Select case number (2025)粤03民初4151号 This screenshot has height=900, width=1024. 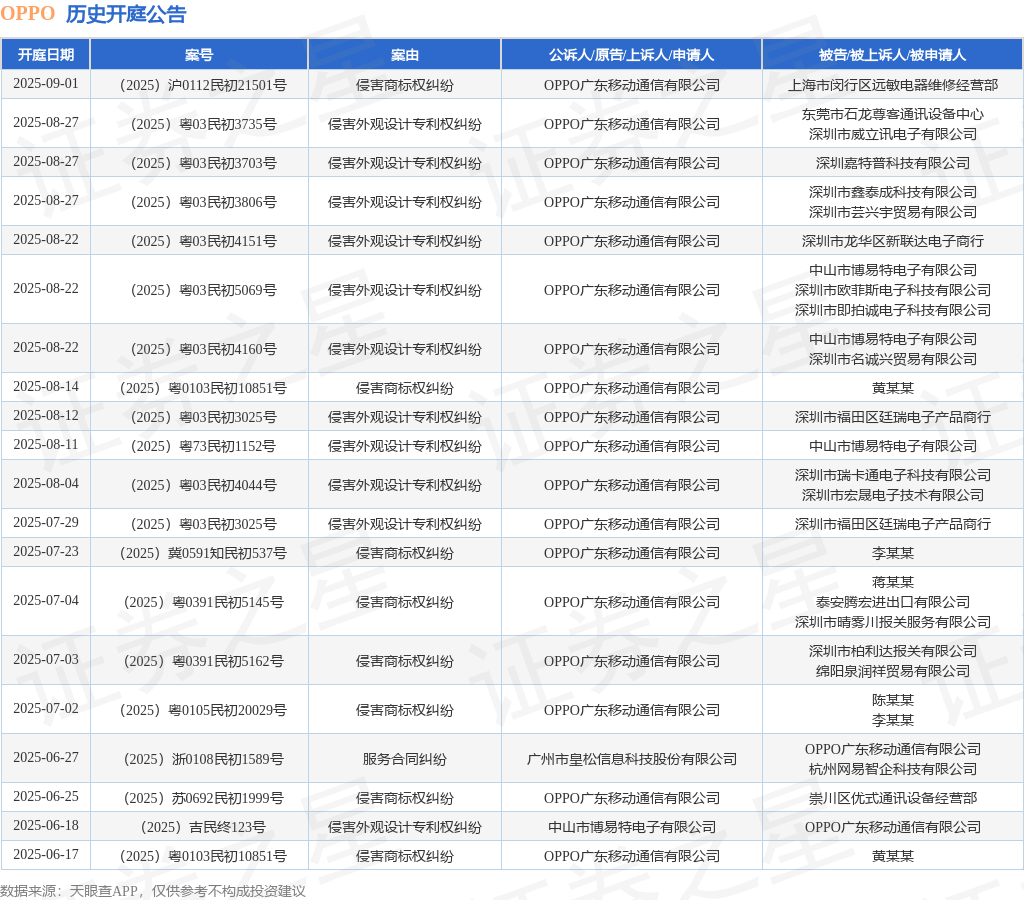pyautogui.click(x=203, y=241)
